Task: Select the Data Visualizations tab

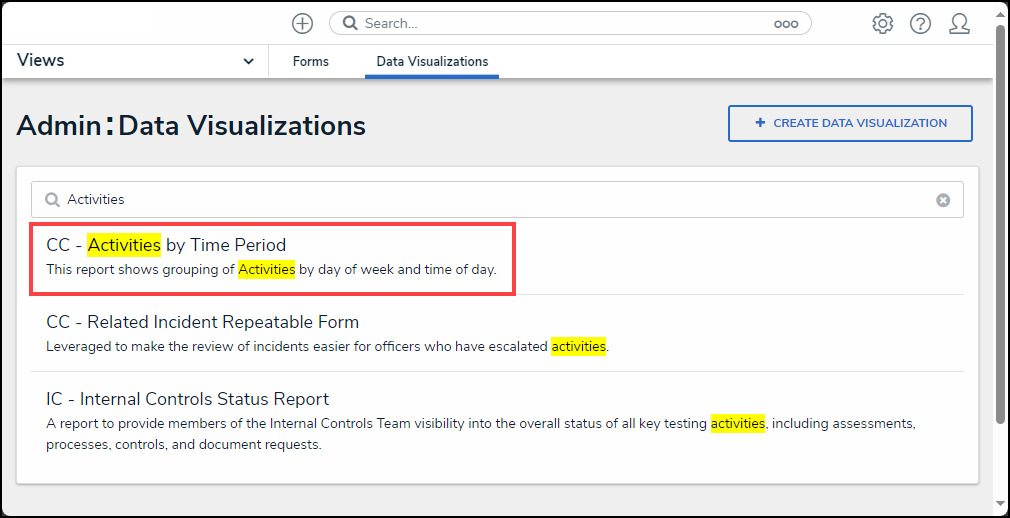Action: (432, 62)
